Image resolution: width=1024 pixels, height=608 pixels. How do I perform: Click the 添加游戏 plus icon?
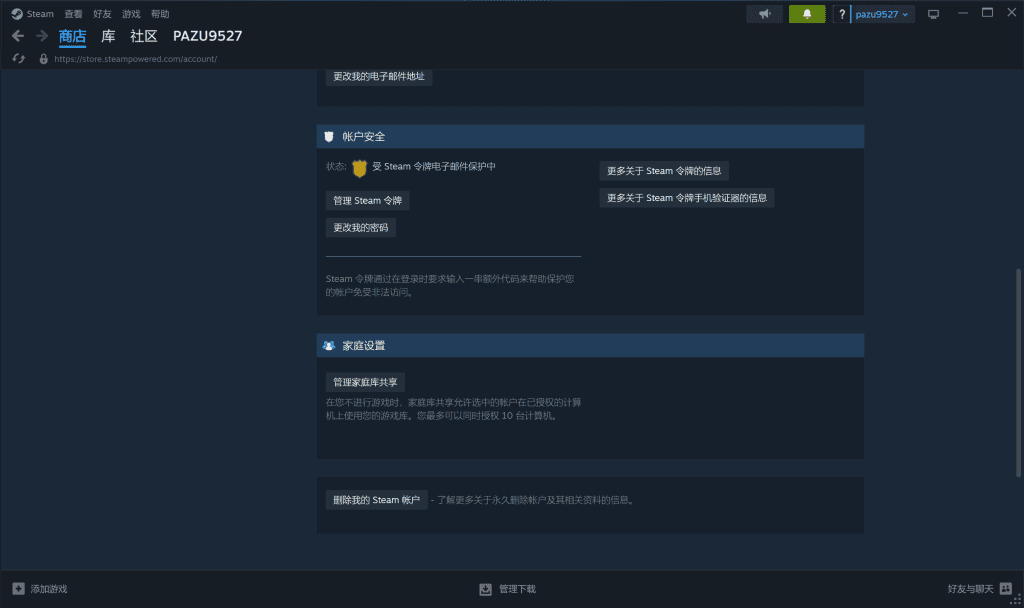pyautogui.click(x=18, y=588)
